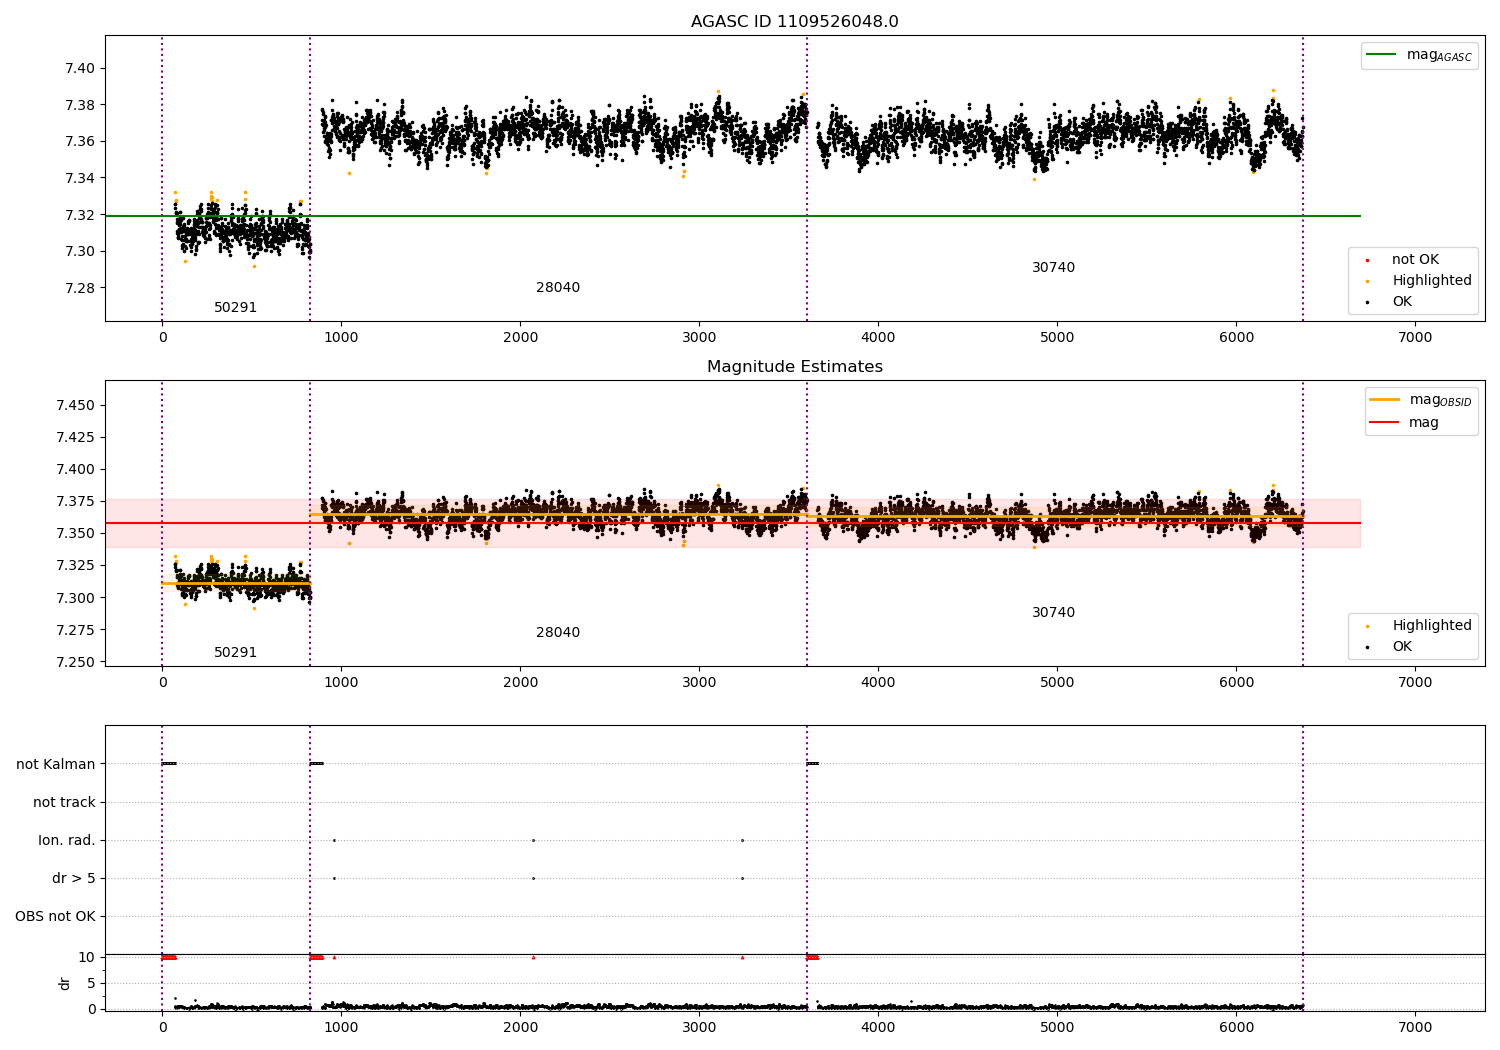Click the 'dr > 5' axis label

(x=74, y=878)
